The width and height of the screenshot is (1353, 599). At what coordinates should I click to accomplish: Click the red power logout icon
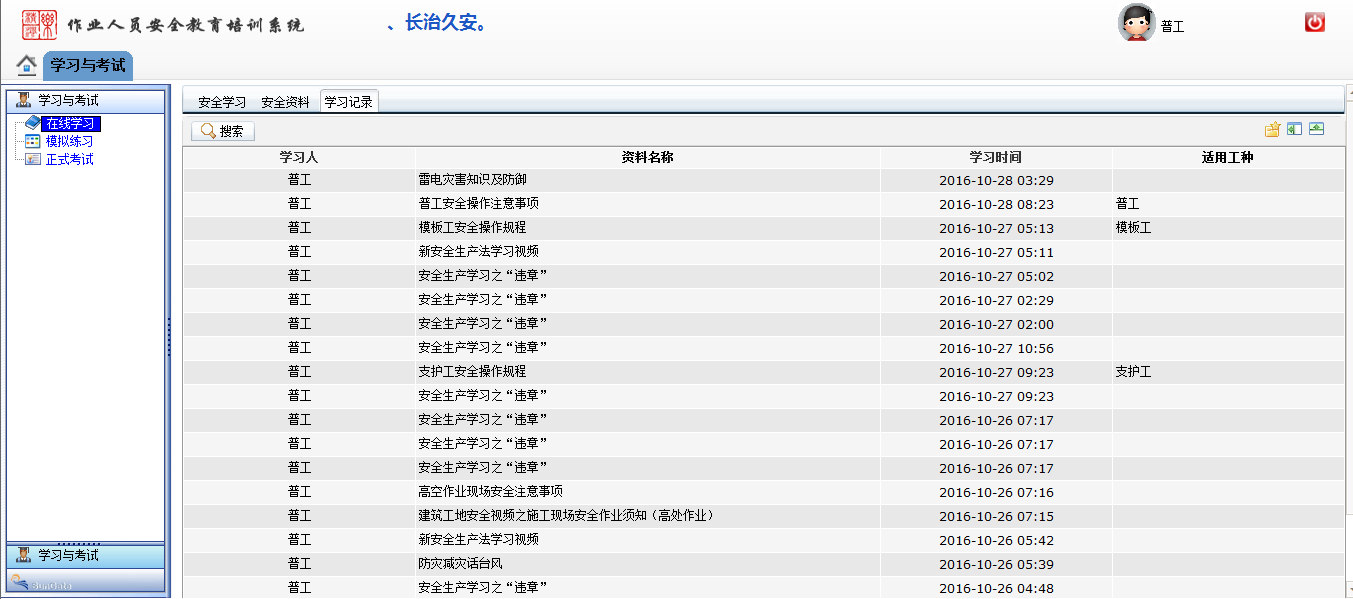click(x=1315, y=23)
